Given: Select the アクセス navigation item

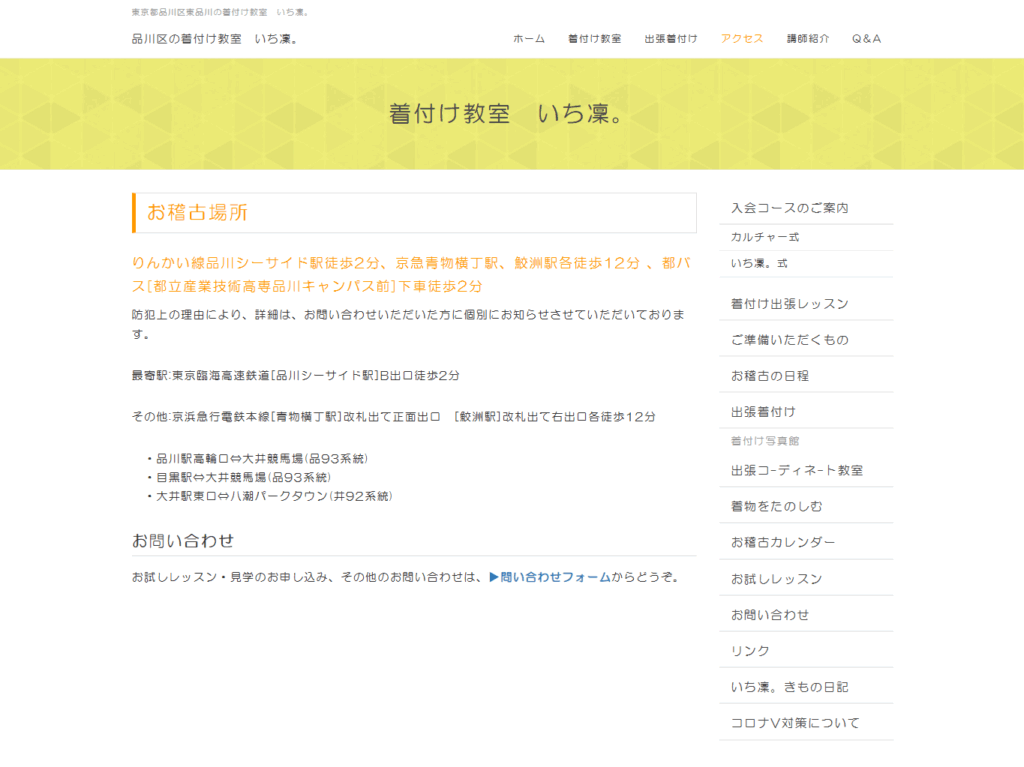Looking at the screenshot, I should [x=742, y=39].
